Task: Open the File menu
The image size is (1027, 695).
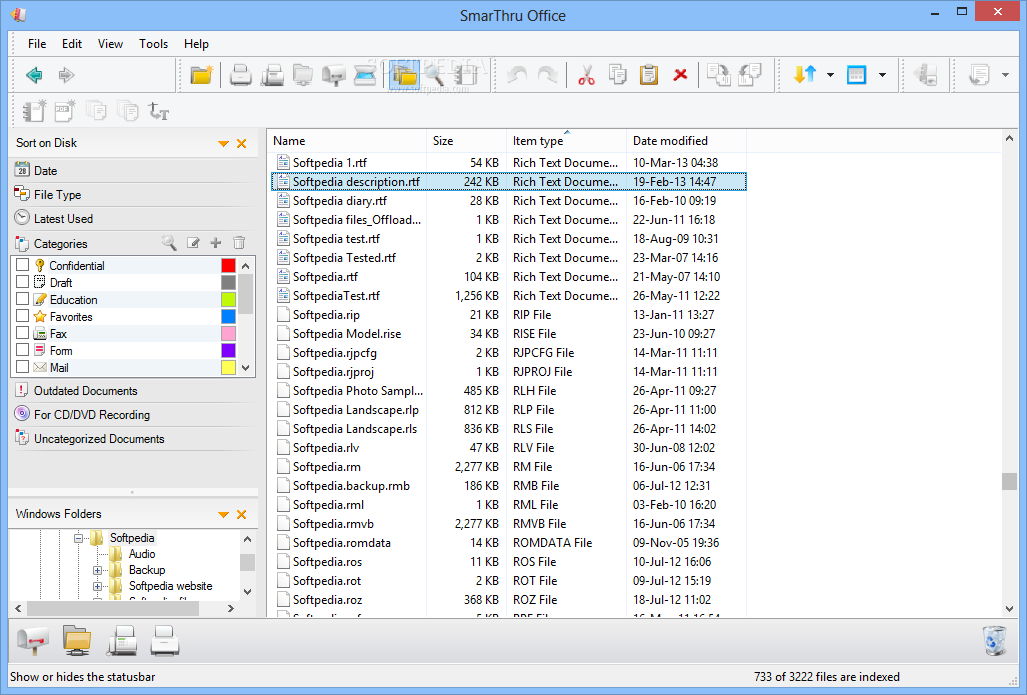Action: tap(37, 44)
